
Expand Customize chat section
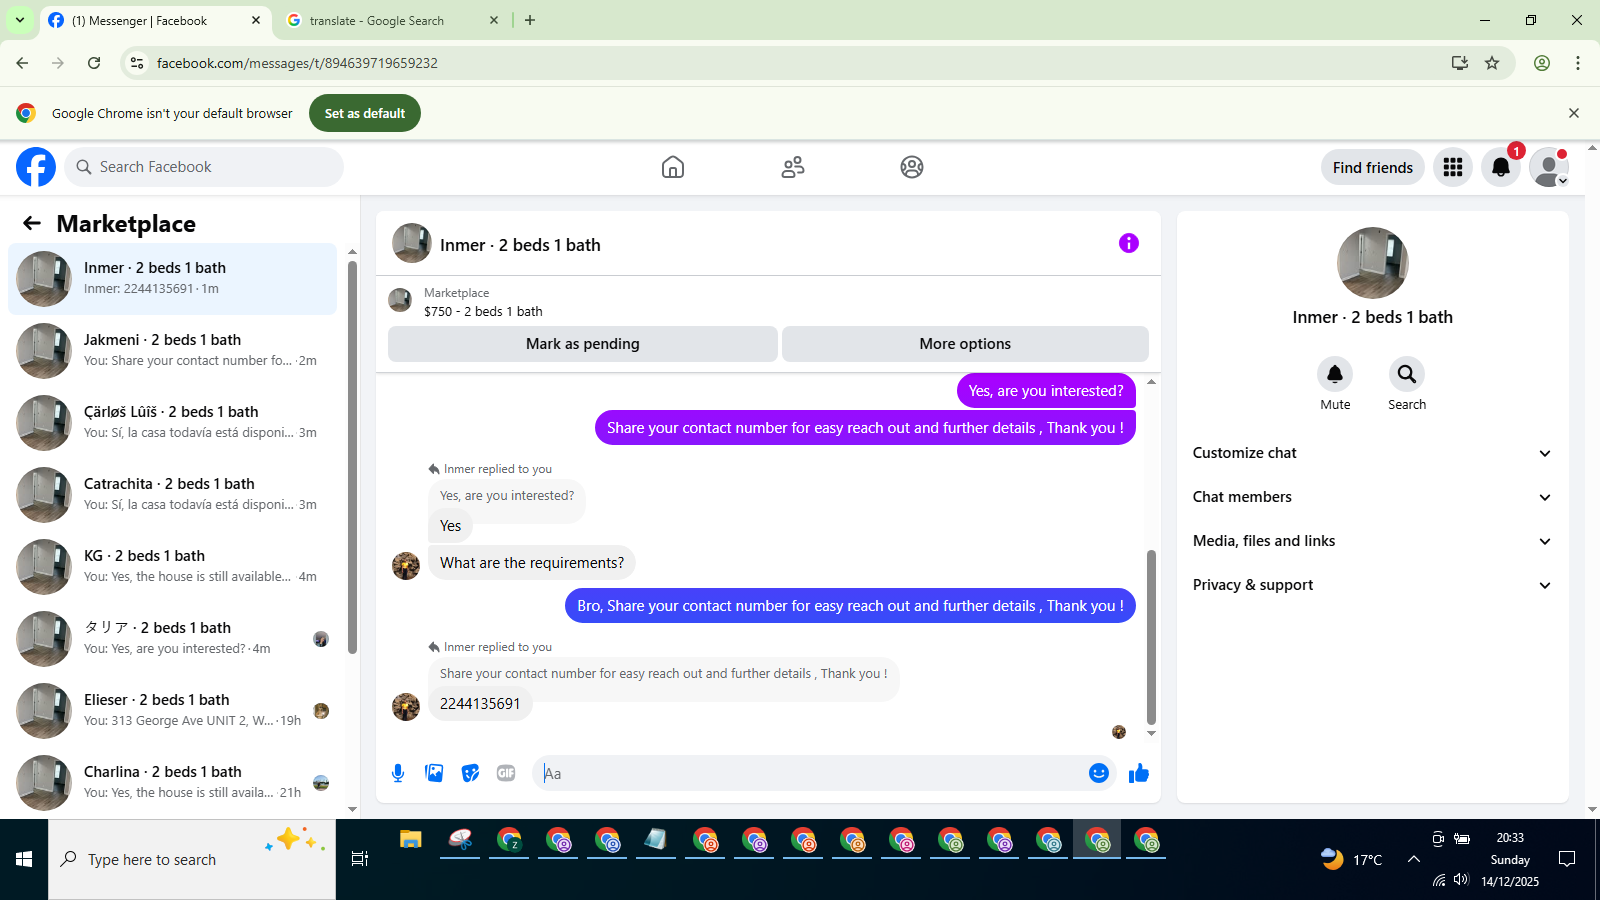[1372, 453]
